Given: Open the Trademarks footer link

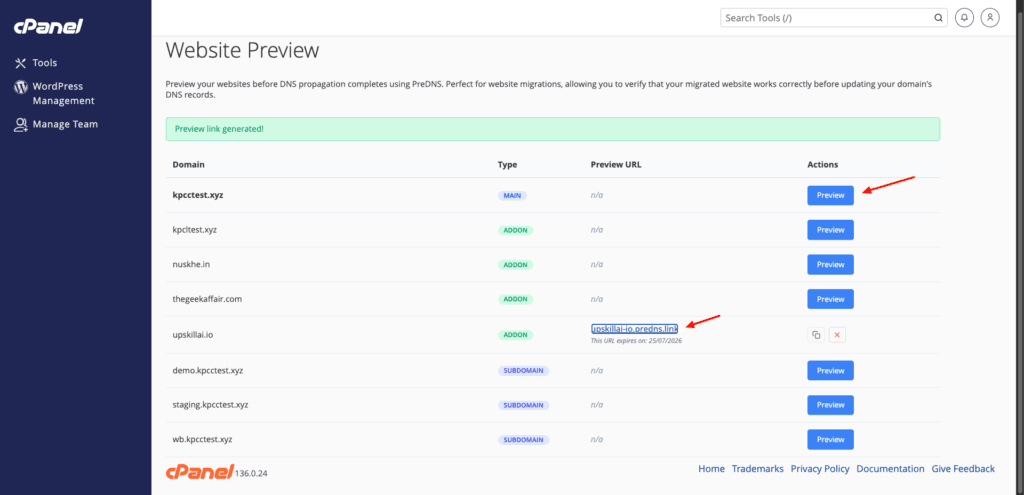Looking at the screenshot, I should coord(758,469).
